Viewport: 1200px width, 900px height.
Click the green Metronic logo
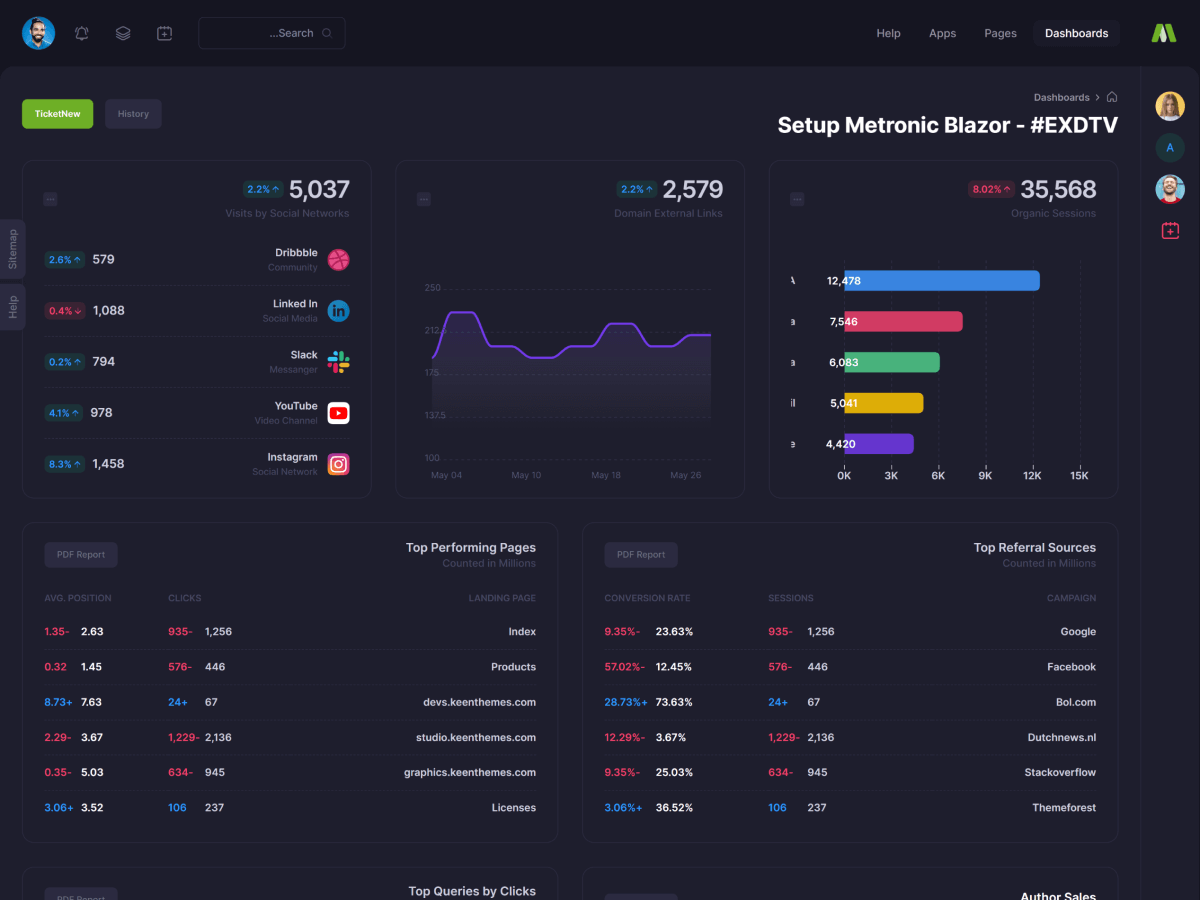(1163, 33)
